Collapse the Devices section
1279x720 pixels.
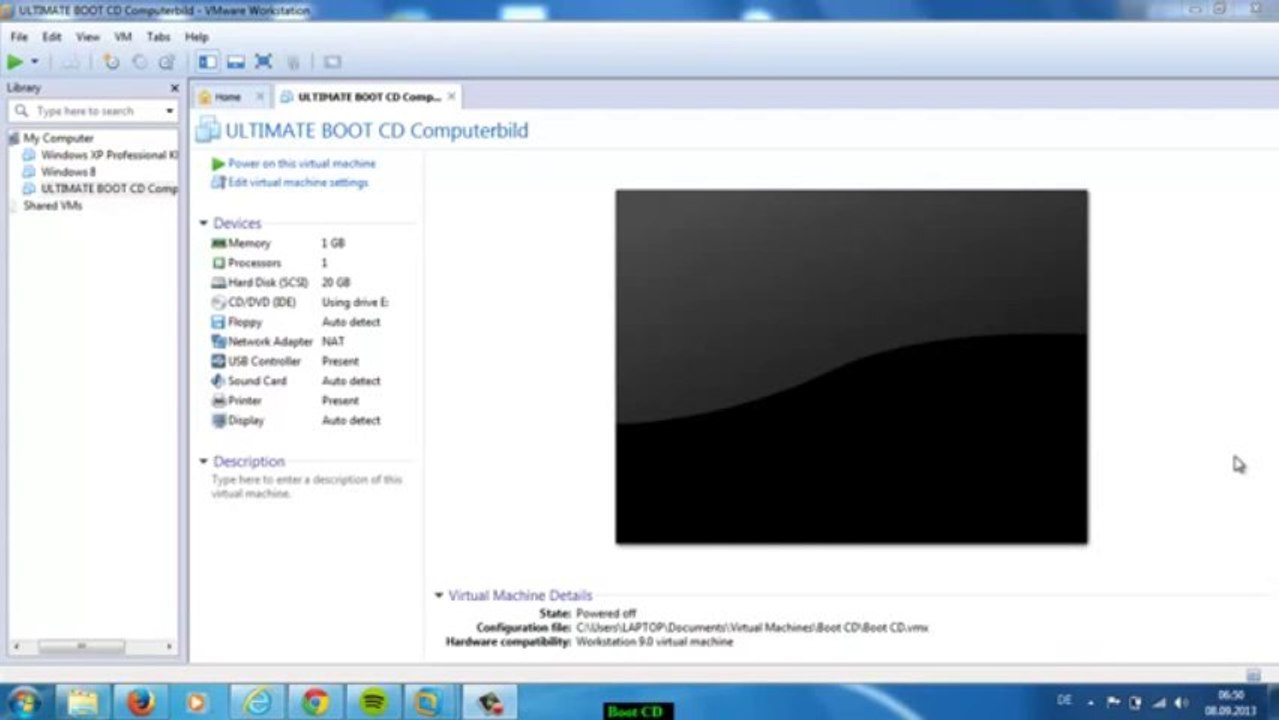pos(204,224)
